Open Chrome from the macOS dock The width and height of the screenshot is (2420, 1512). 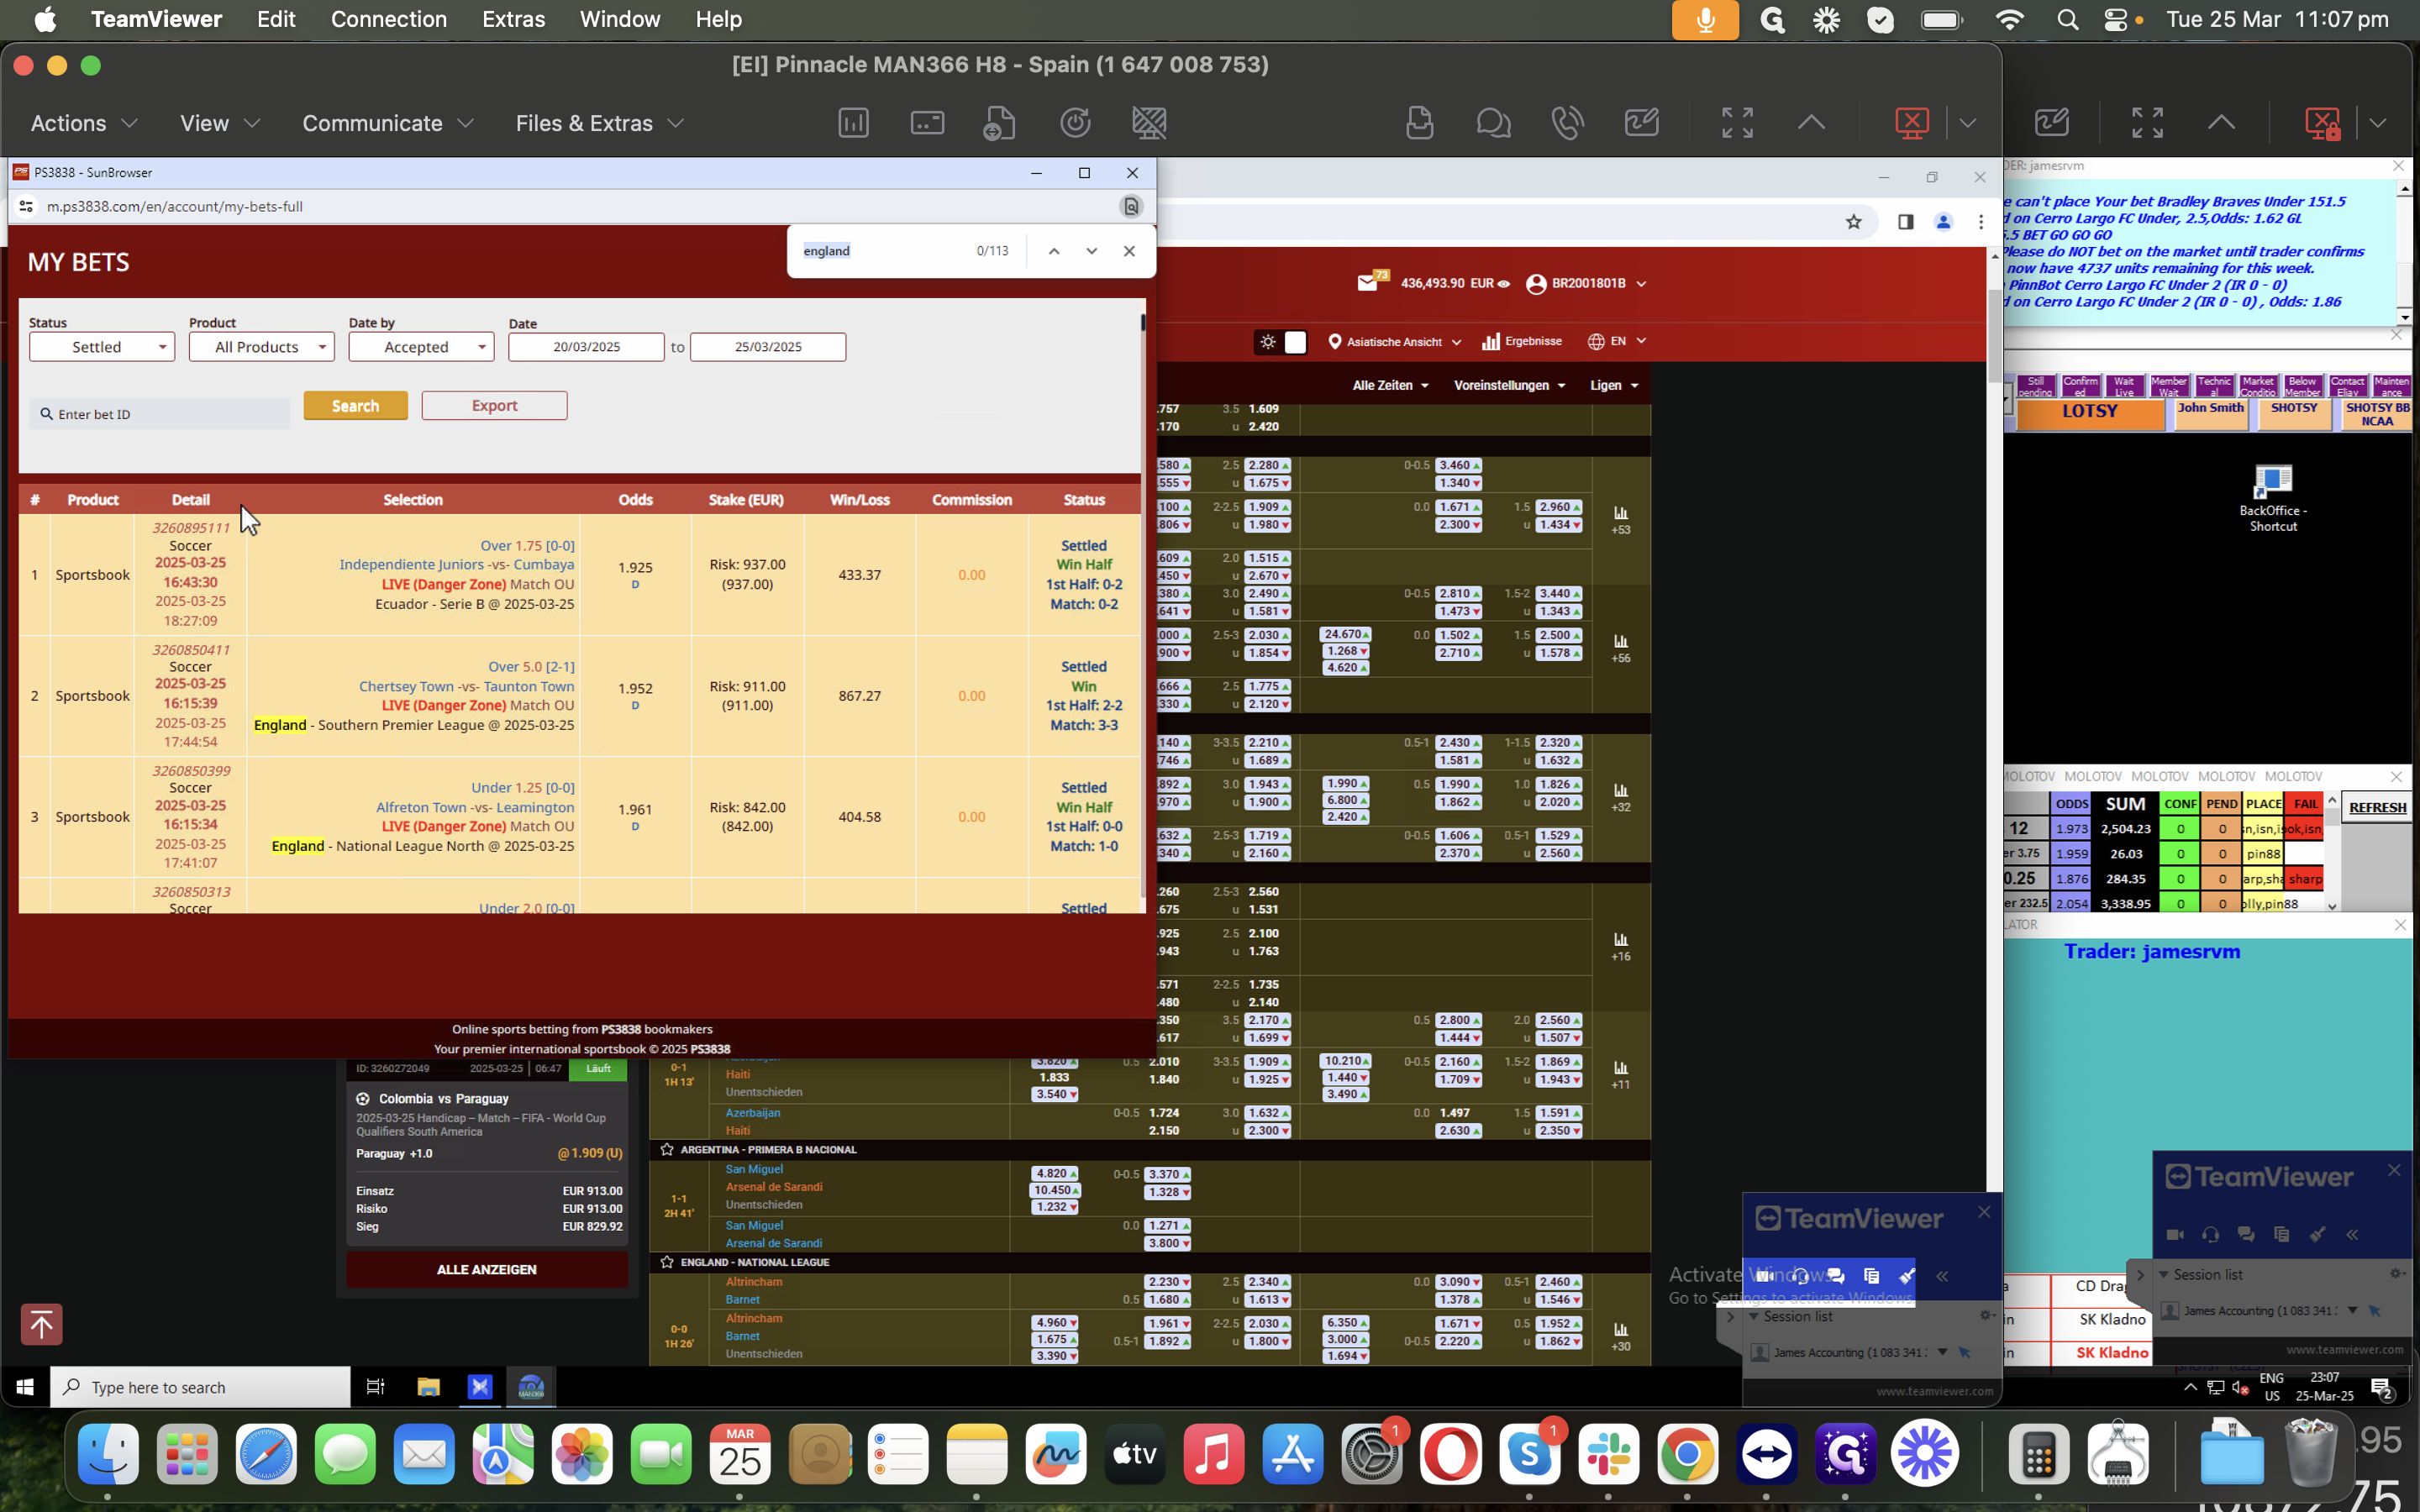pos(1687,1454)
